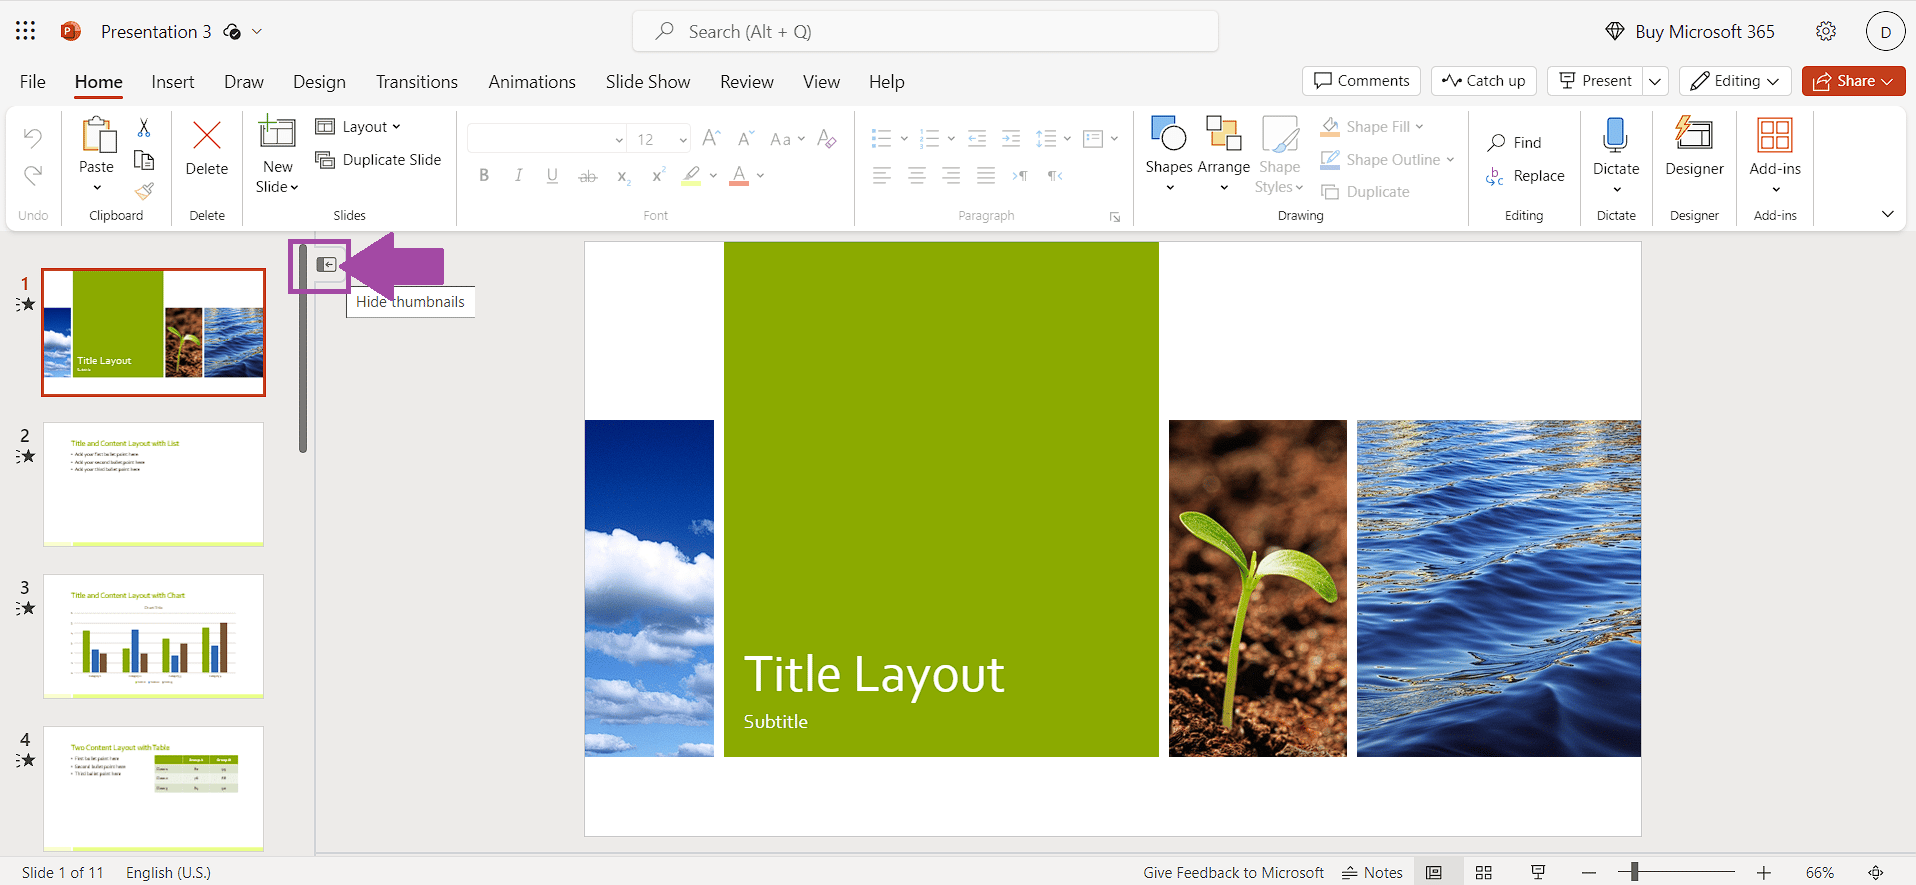Open the app launcher waffle icon
Viewport: 1916px width, 885px height.
click(x=26, y=31)
